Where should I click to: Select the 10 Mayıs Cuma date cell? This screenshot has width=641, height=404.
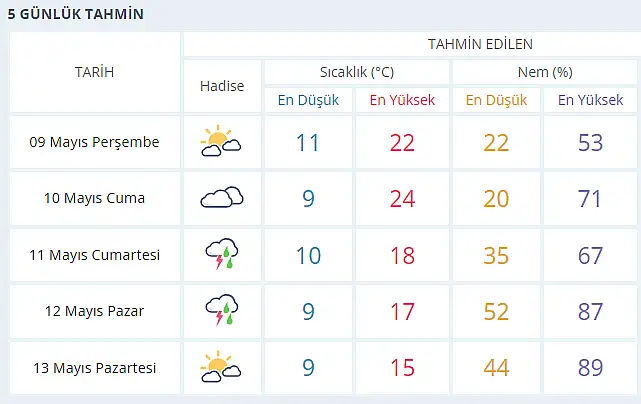click(94, 198)
